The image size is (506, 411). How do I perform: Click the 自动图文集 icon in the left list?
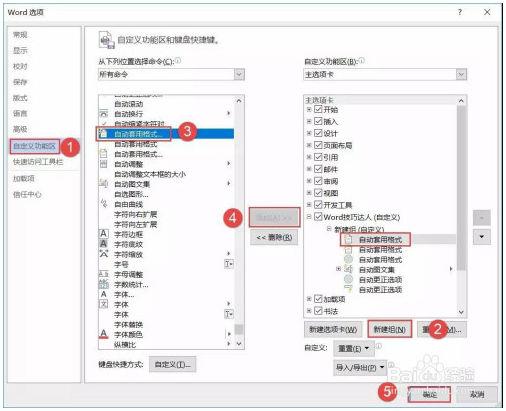(104, 183)
